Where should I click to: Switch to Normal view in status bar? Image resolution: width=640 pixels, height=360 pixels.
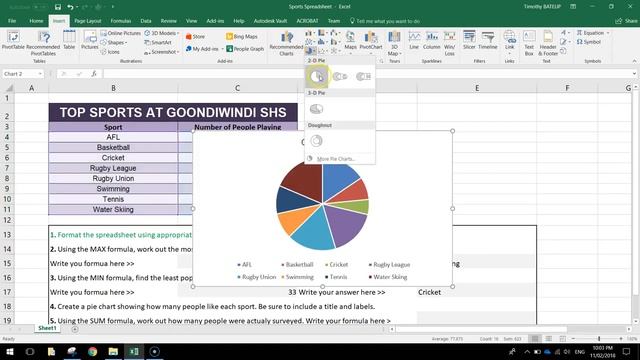tap(535, 339)
